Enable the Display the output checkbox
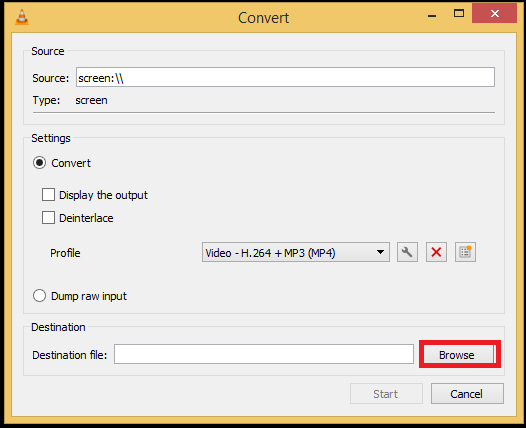Image resolution: width=526 pixels, height=428 pixels. (x=48, y=195)
